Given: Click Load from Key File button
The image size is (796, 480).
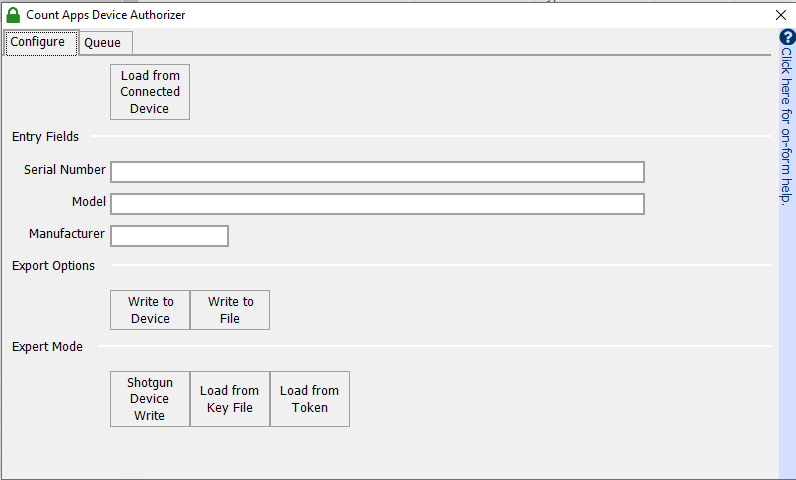Looking at the screenshot, I should [230, 399].
